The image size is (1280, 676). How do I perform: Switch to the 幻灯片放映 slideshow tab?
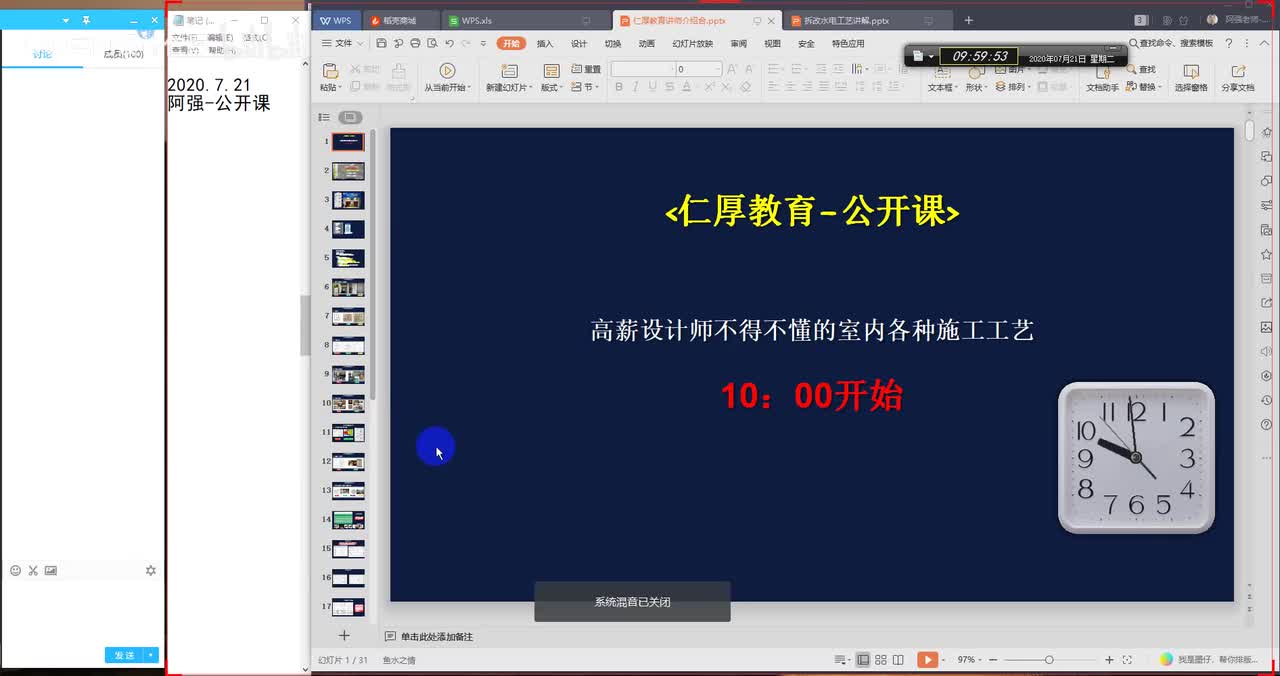click(x=693, y=44)
